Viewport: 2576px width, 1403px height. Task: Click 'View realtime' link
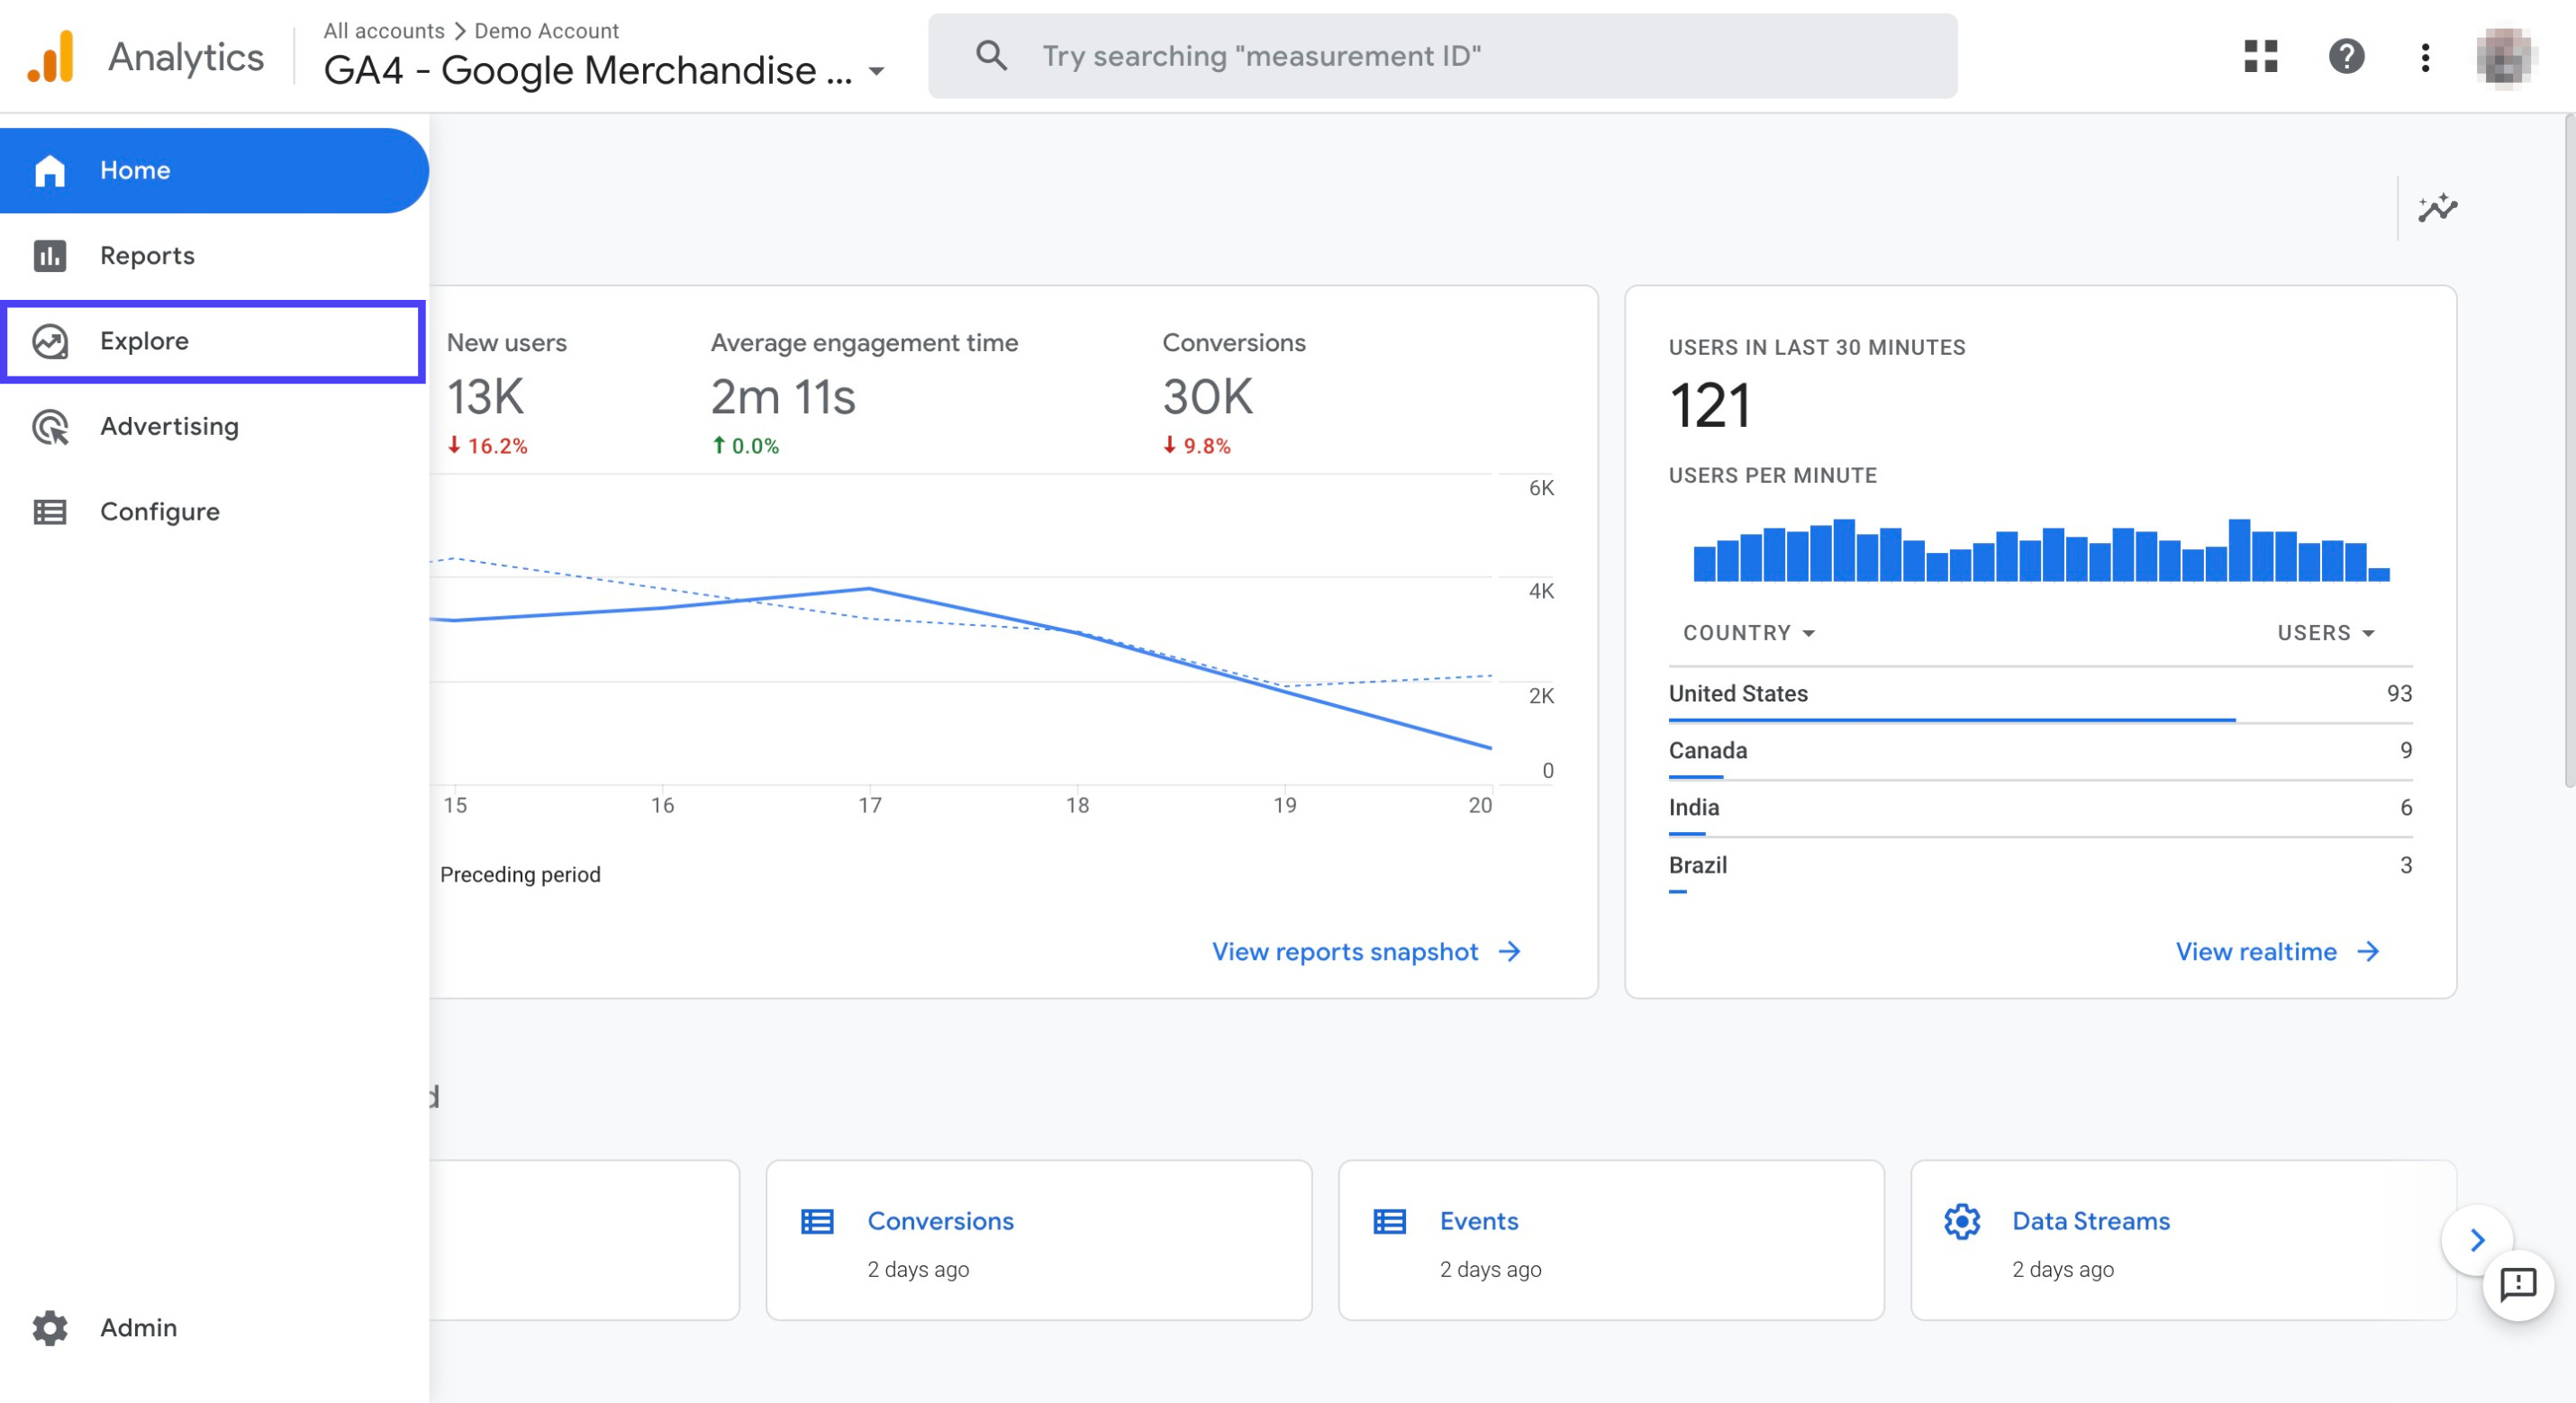click(x=2256, y=951)
